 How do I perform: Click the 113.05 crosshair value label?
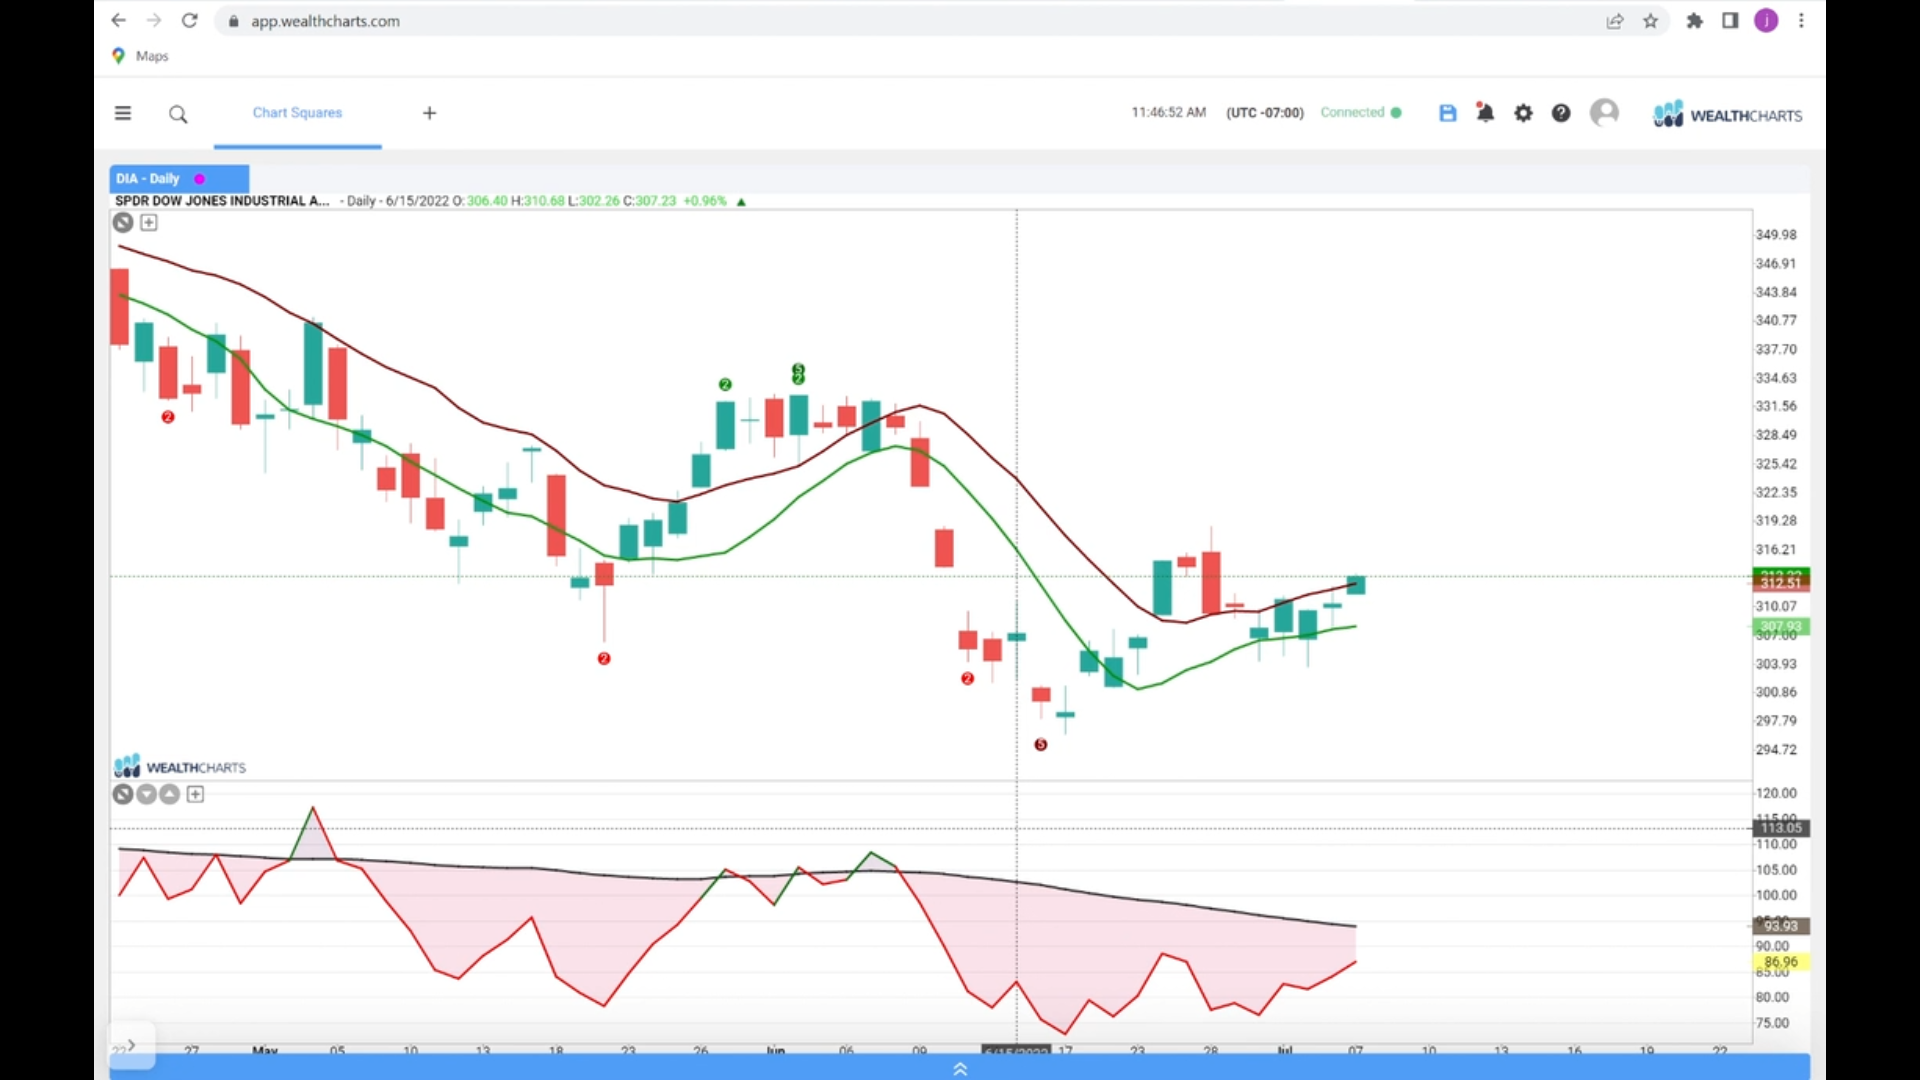tap(1780, 827)
